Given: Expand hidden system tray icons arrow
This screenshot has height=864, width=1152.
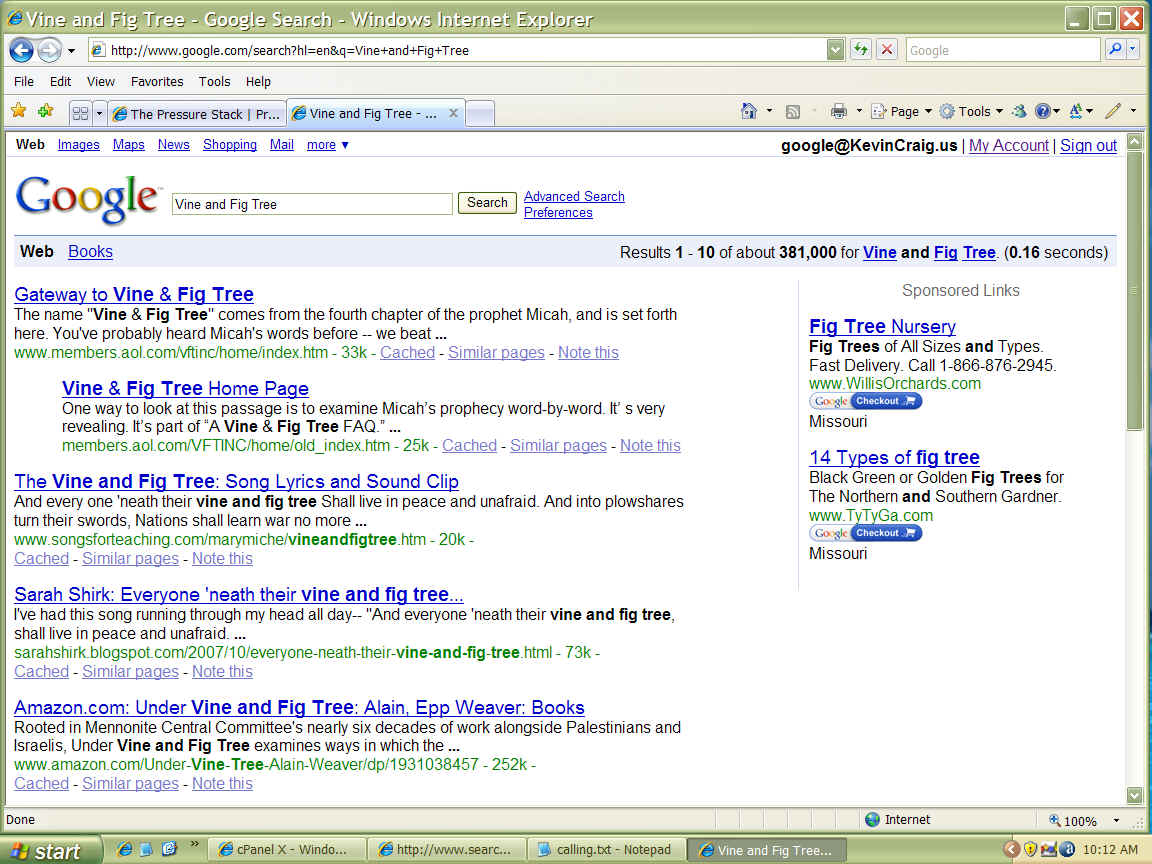Looking at the screenshot, I should coord(1012,849).
